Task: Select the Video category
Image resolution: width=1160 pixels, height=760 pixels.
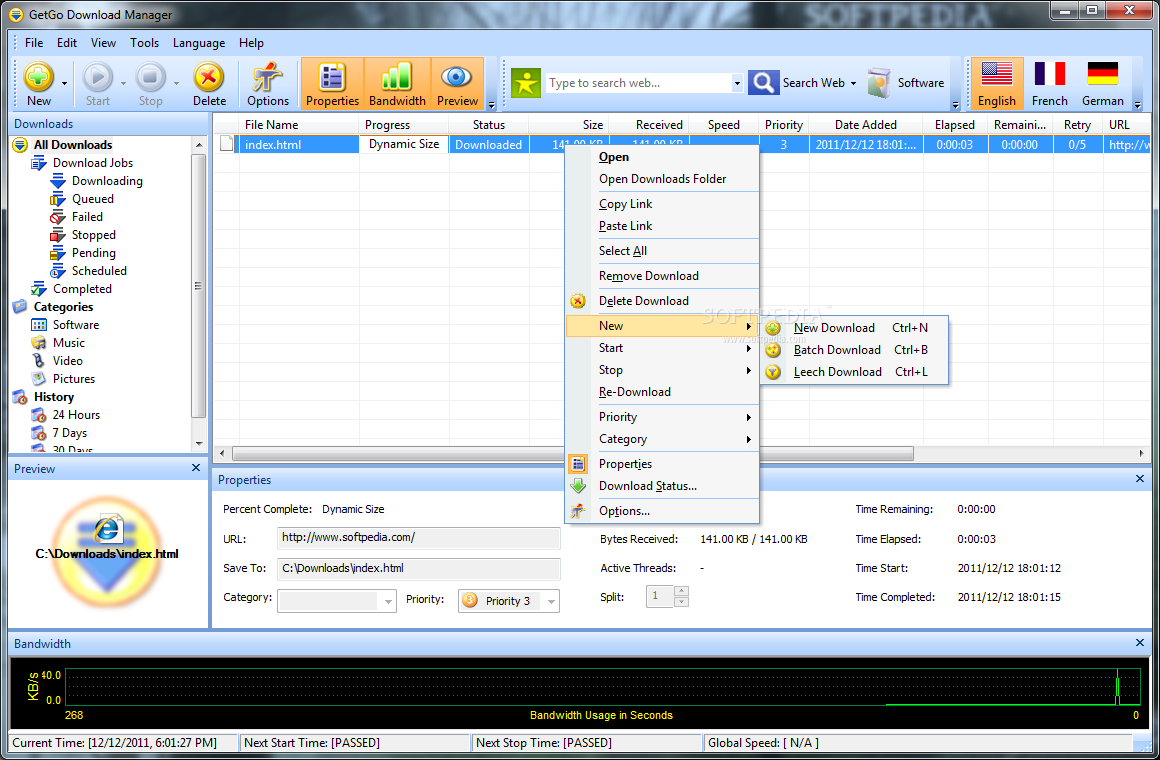Action: 67,361
